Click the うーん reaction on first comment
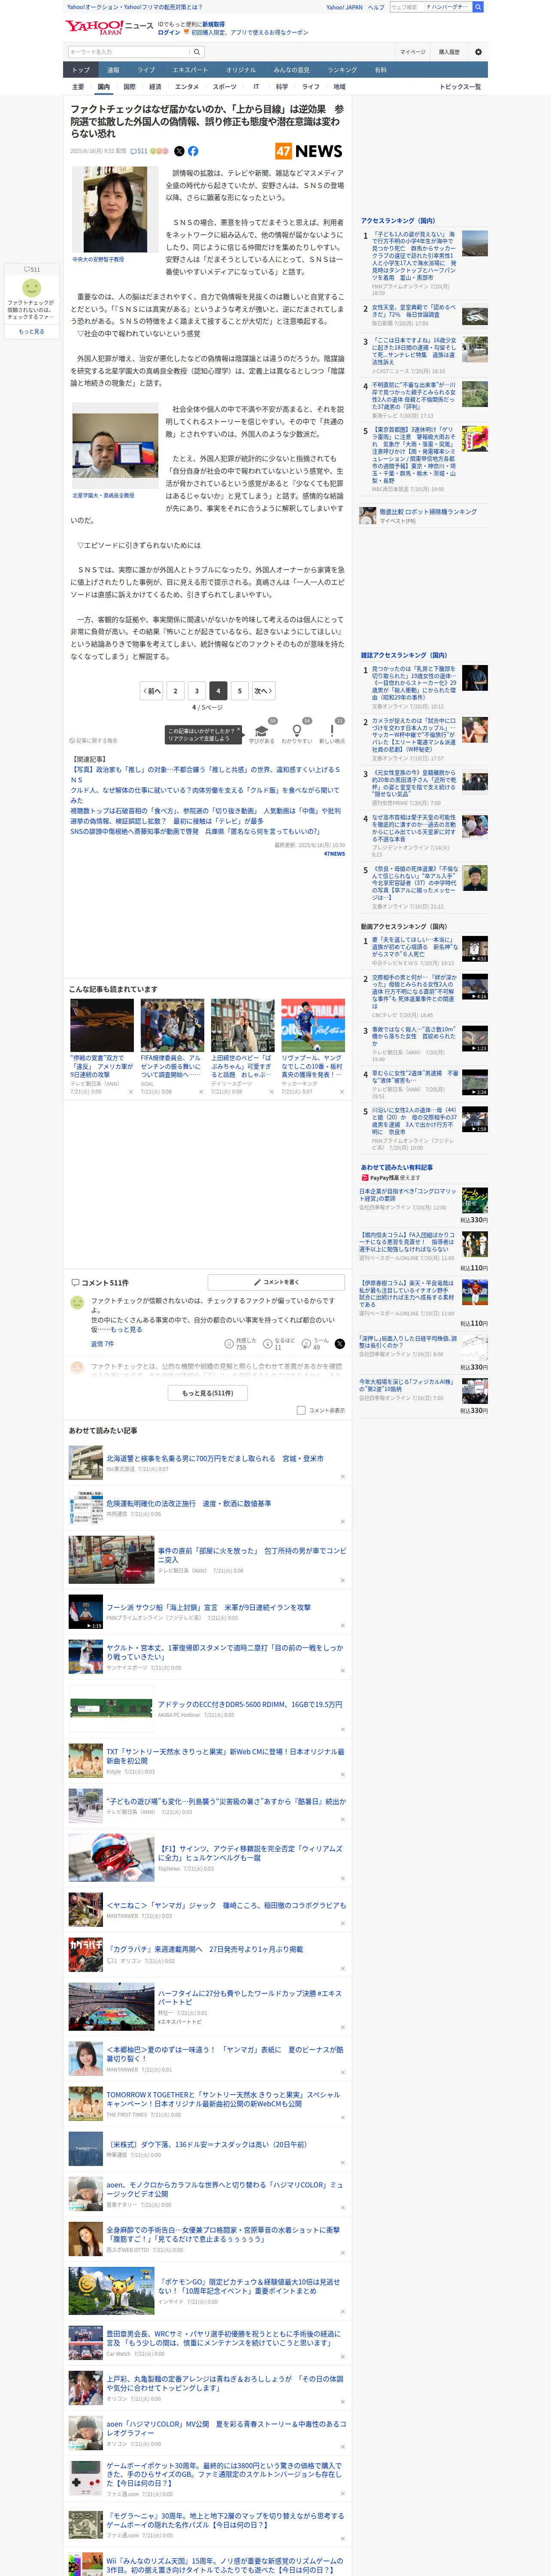This screenshot has height=2576, width=551. click(315, 1343)
